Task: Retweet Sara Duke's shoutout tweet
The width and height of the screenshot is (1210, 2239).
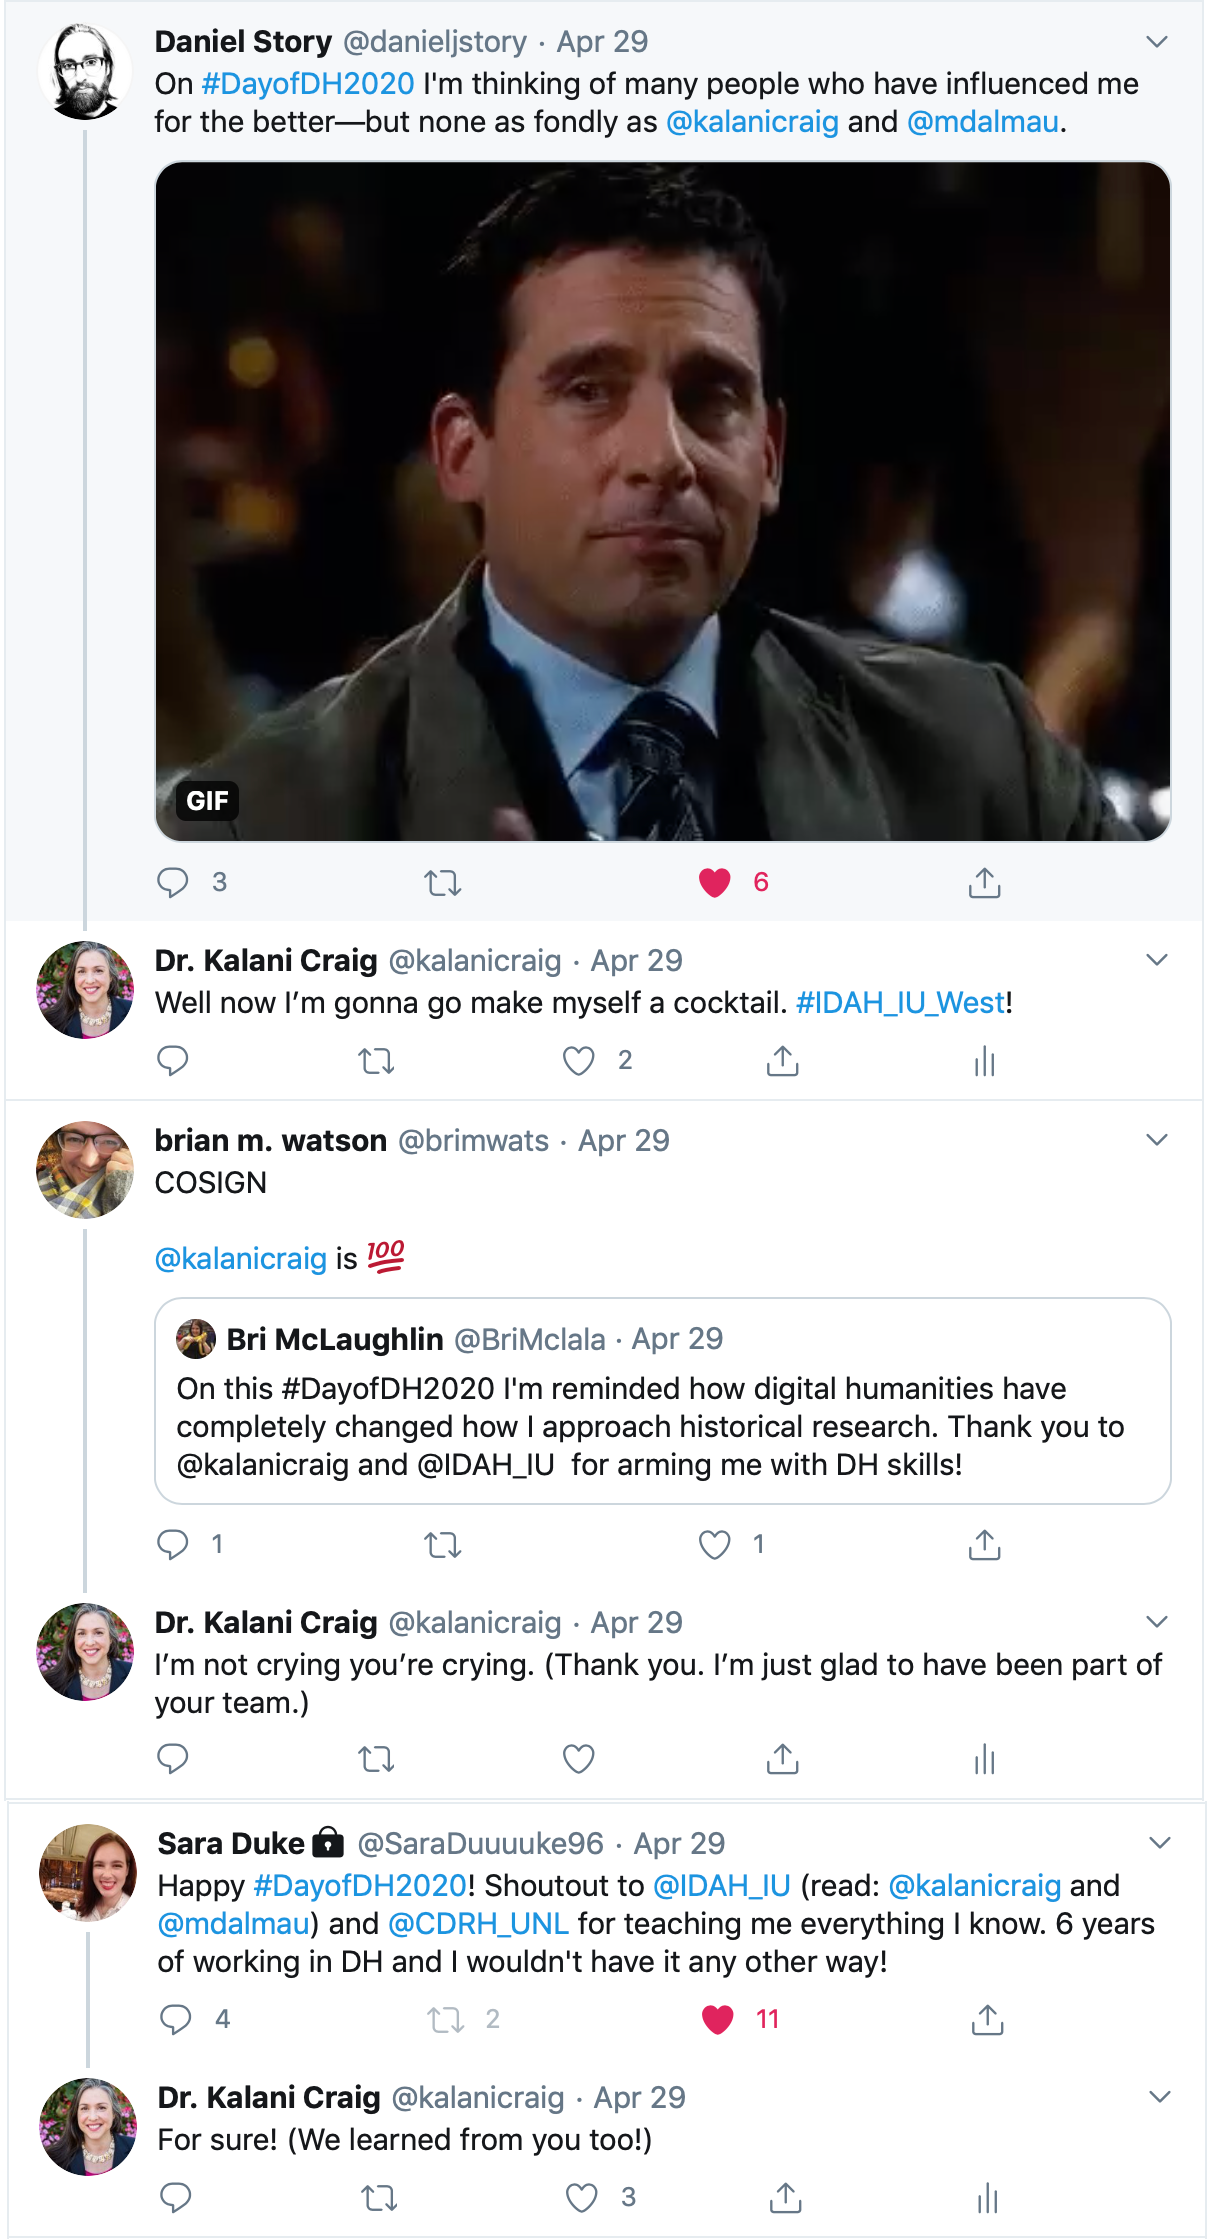Action: click(445, 2019)
